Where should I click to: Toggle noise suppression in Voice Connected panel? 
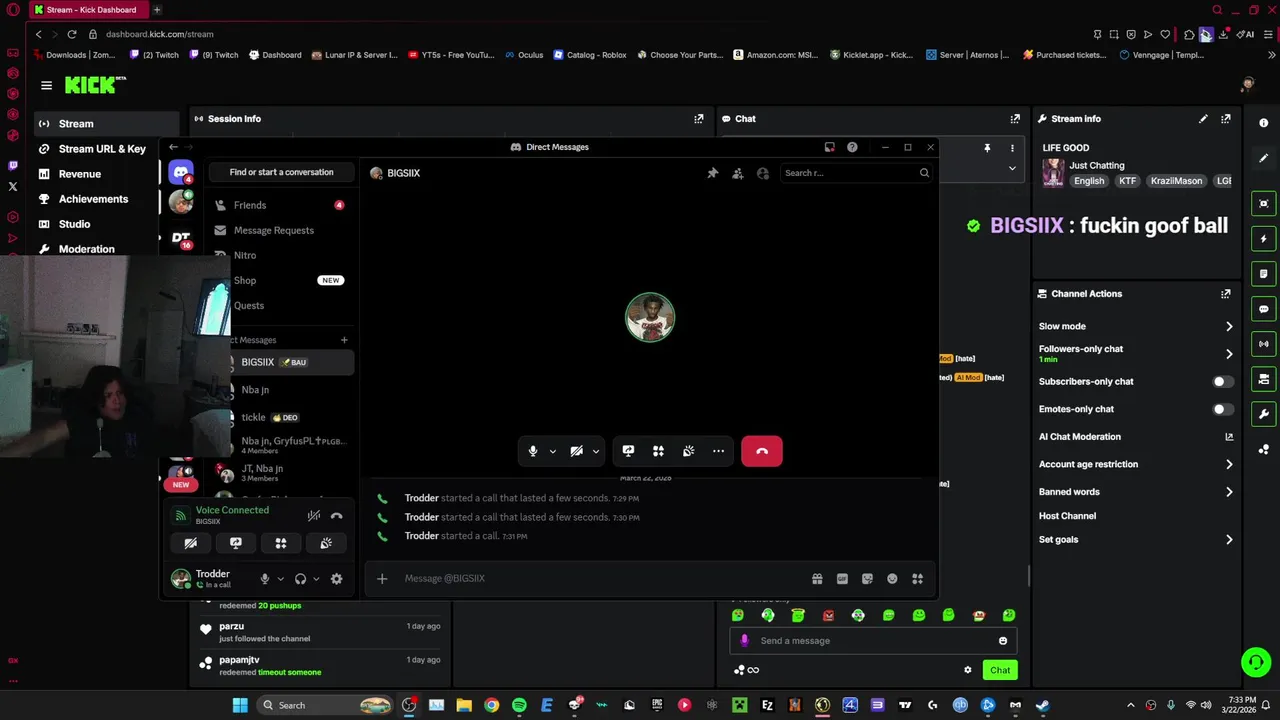314,515
